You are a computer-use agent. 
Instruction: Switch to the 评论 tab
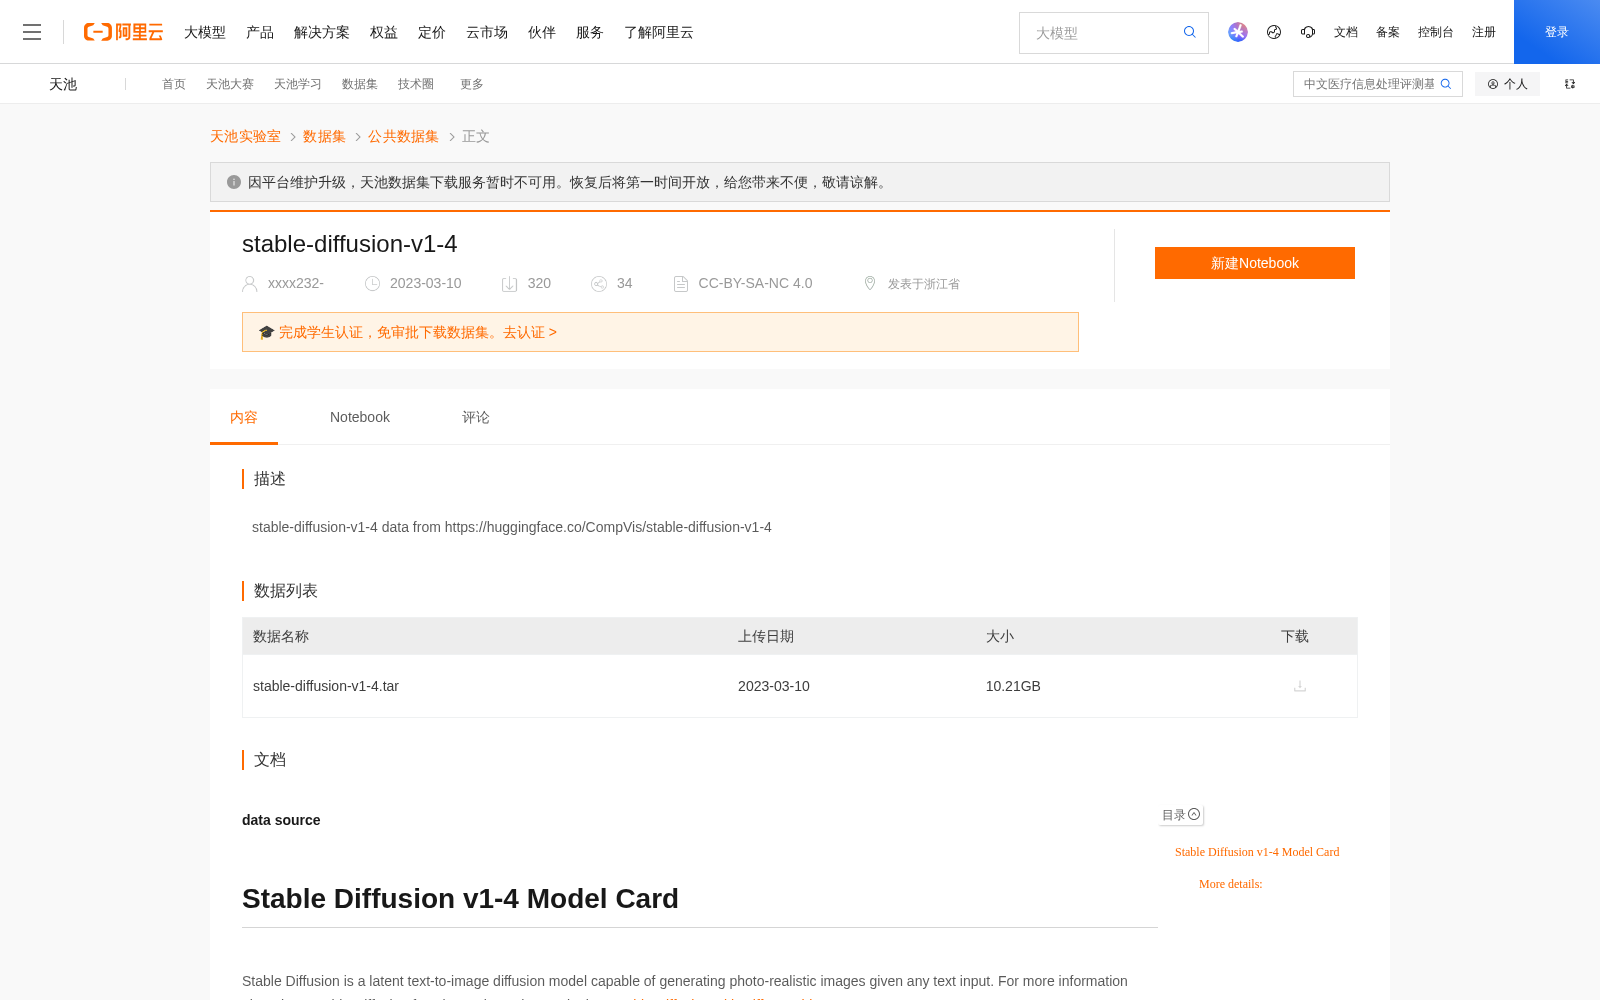click(476, 417)
